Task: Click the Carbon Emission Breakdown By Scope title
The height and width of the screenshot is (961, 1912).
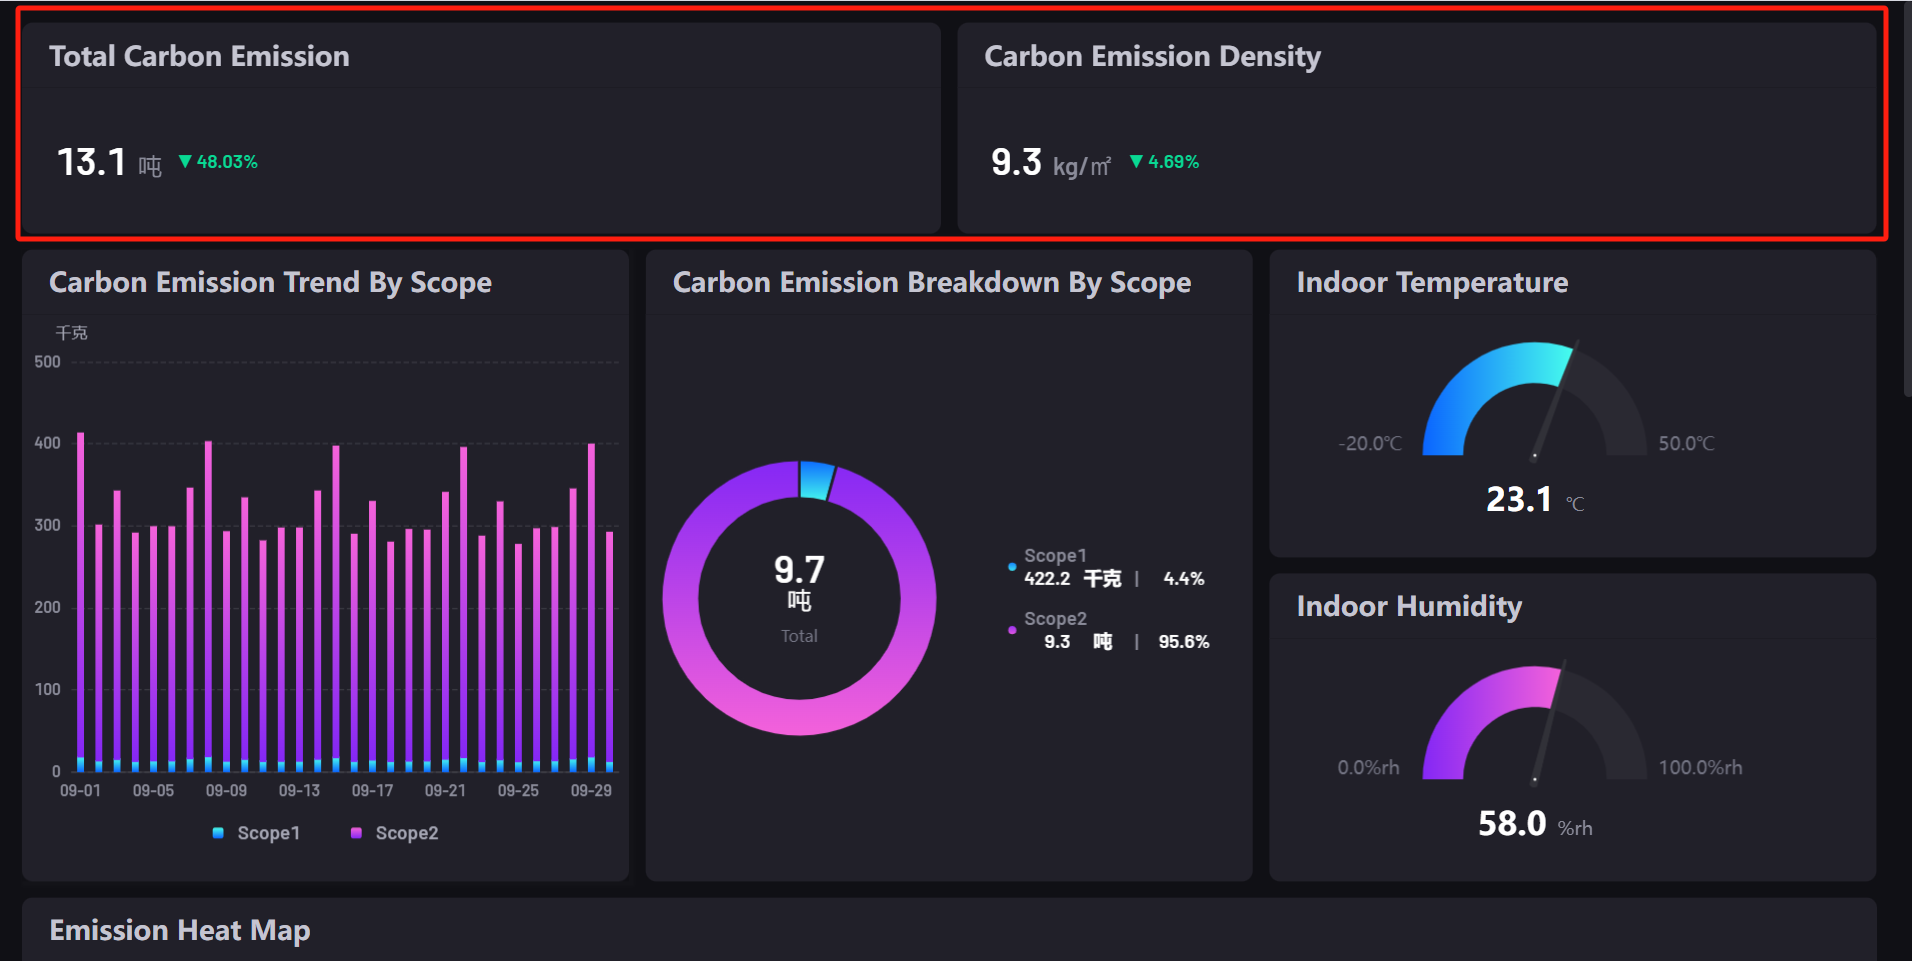Action: (x=931, y=282)
